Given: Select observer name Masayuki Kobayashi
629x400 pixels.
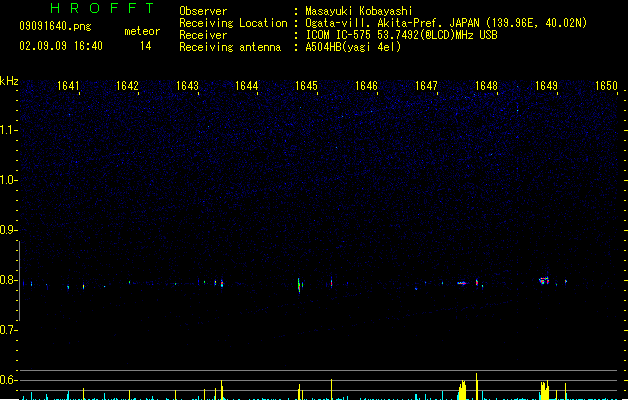Looking at the screenshot, I should click(x=359, y=11).
